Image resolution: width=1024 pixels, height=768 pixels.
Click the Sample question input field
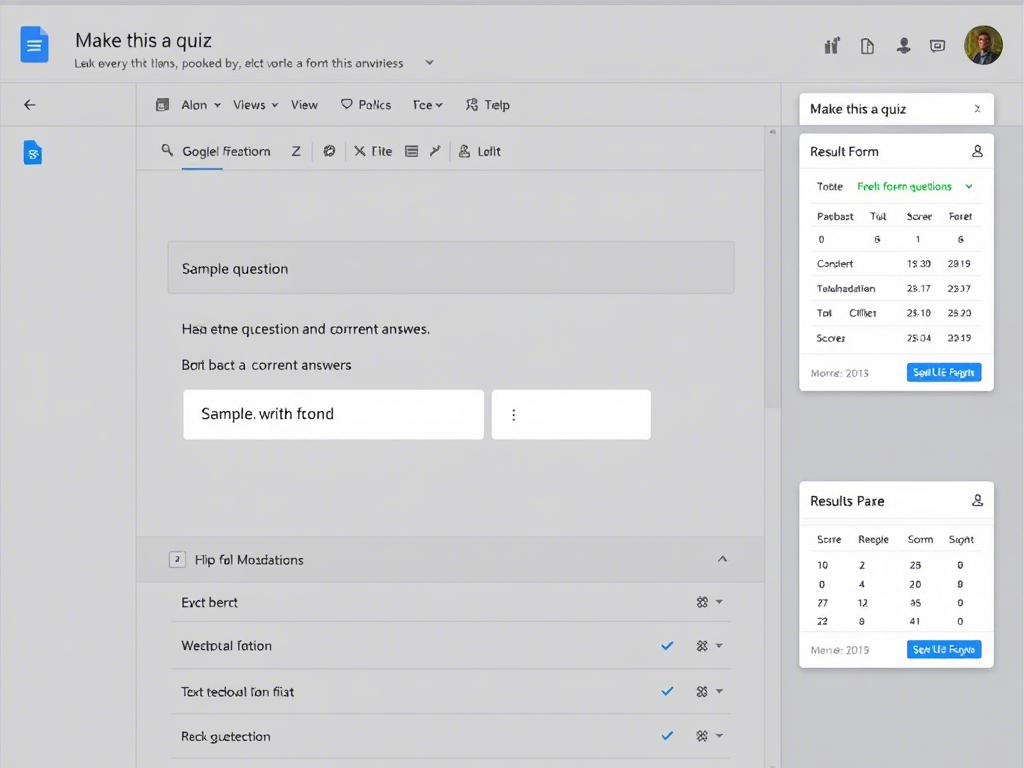(450, 268)
